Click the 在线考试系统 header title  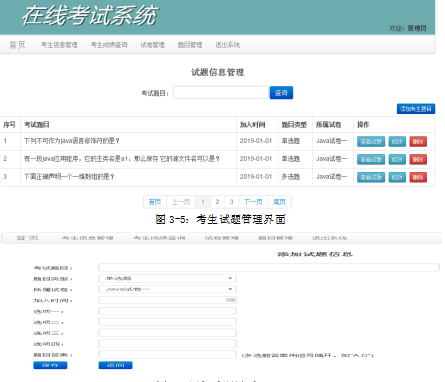[90, 16]
